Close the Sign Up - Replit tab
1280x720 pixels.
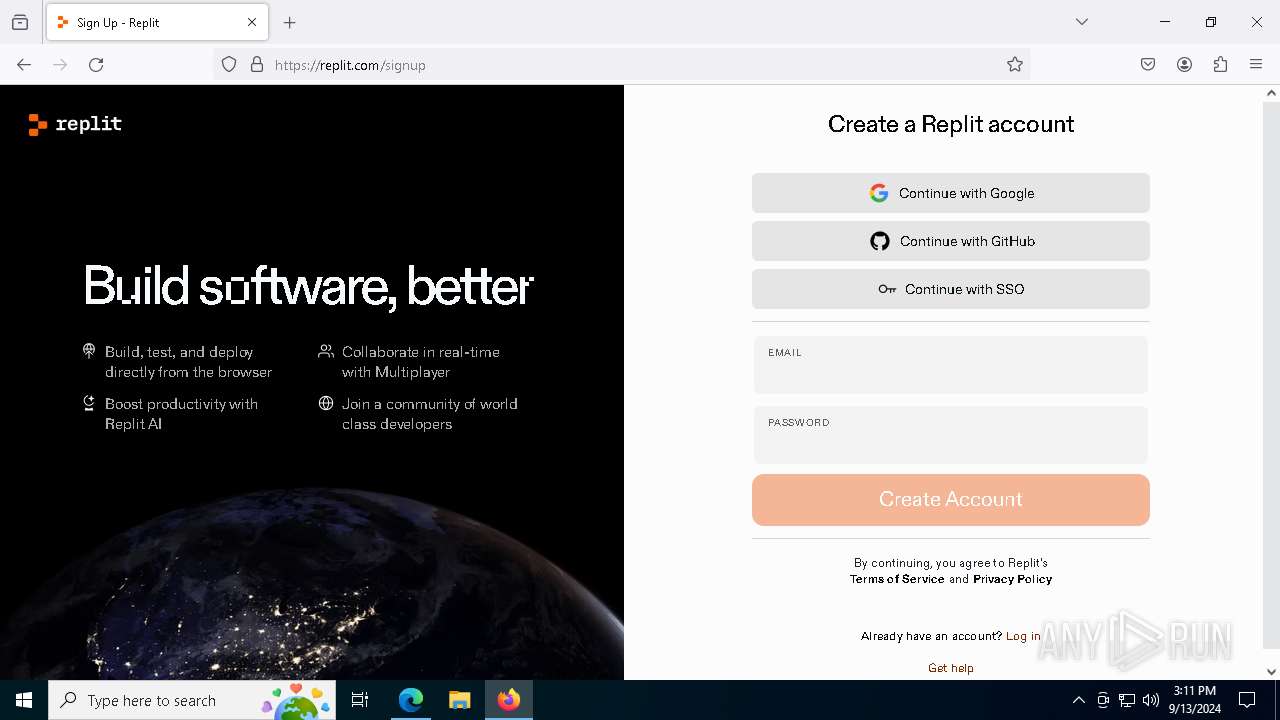[252, 22]
